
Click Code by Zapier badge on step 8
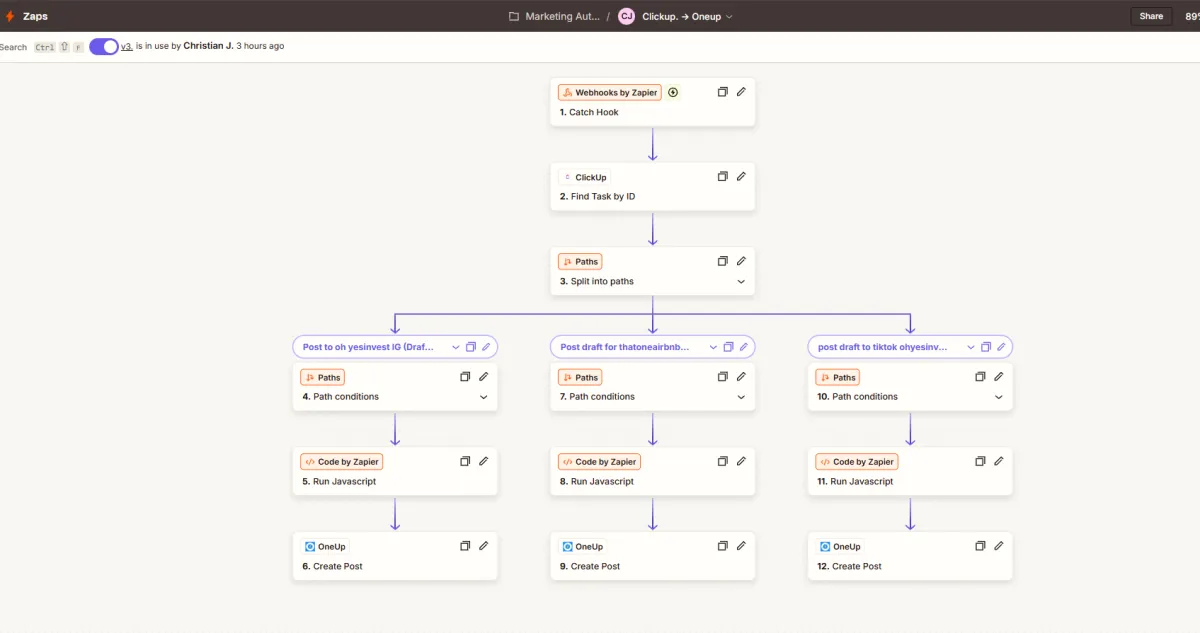(599, 462)
